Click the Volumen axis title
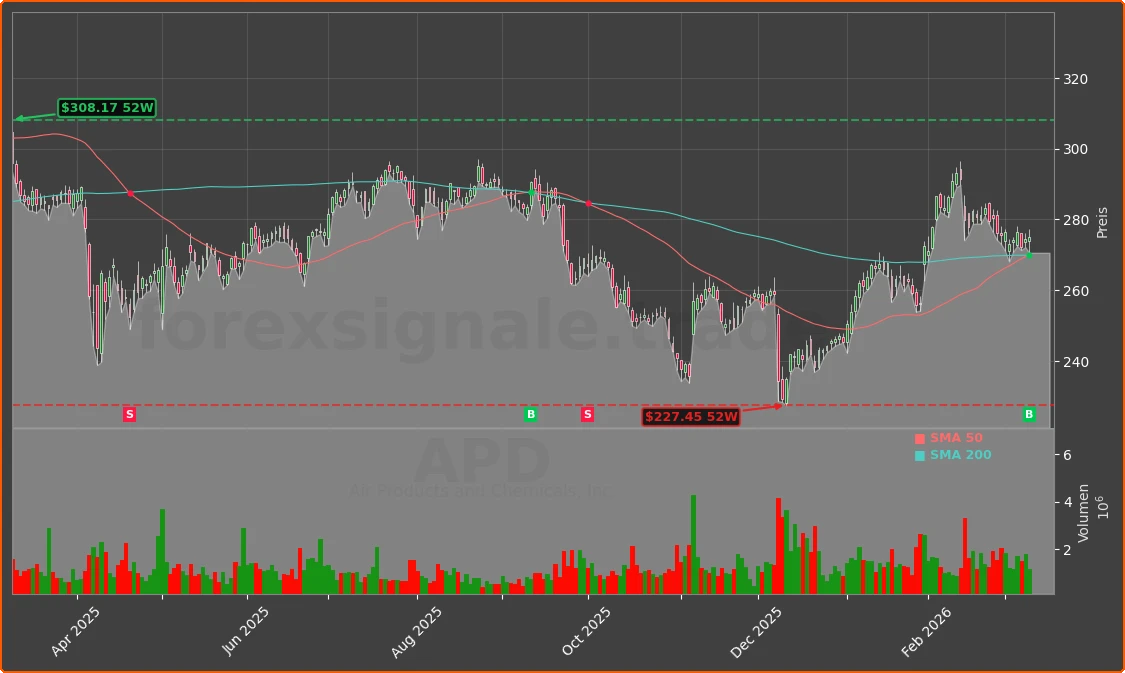 [x=1085, y=506]
